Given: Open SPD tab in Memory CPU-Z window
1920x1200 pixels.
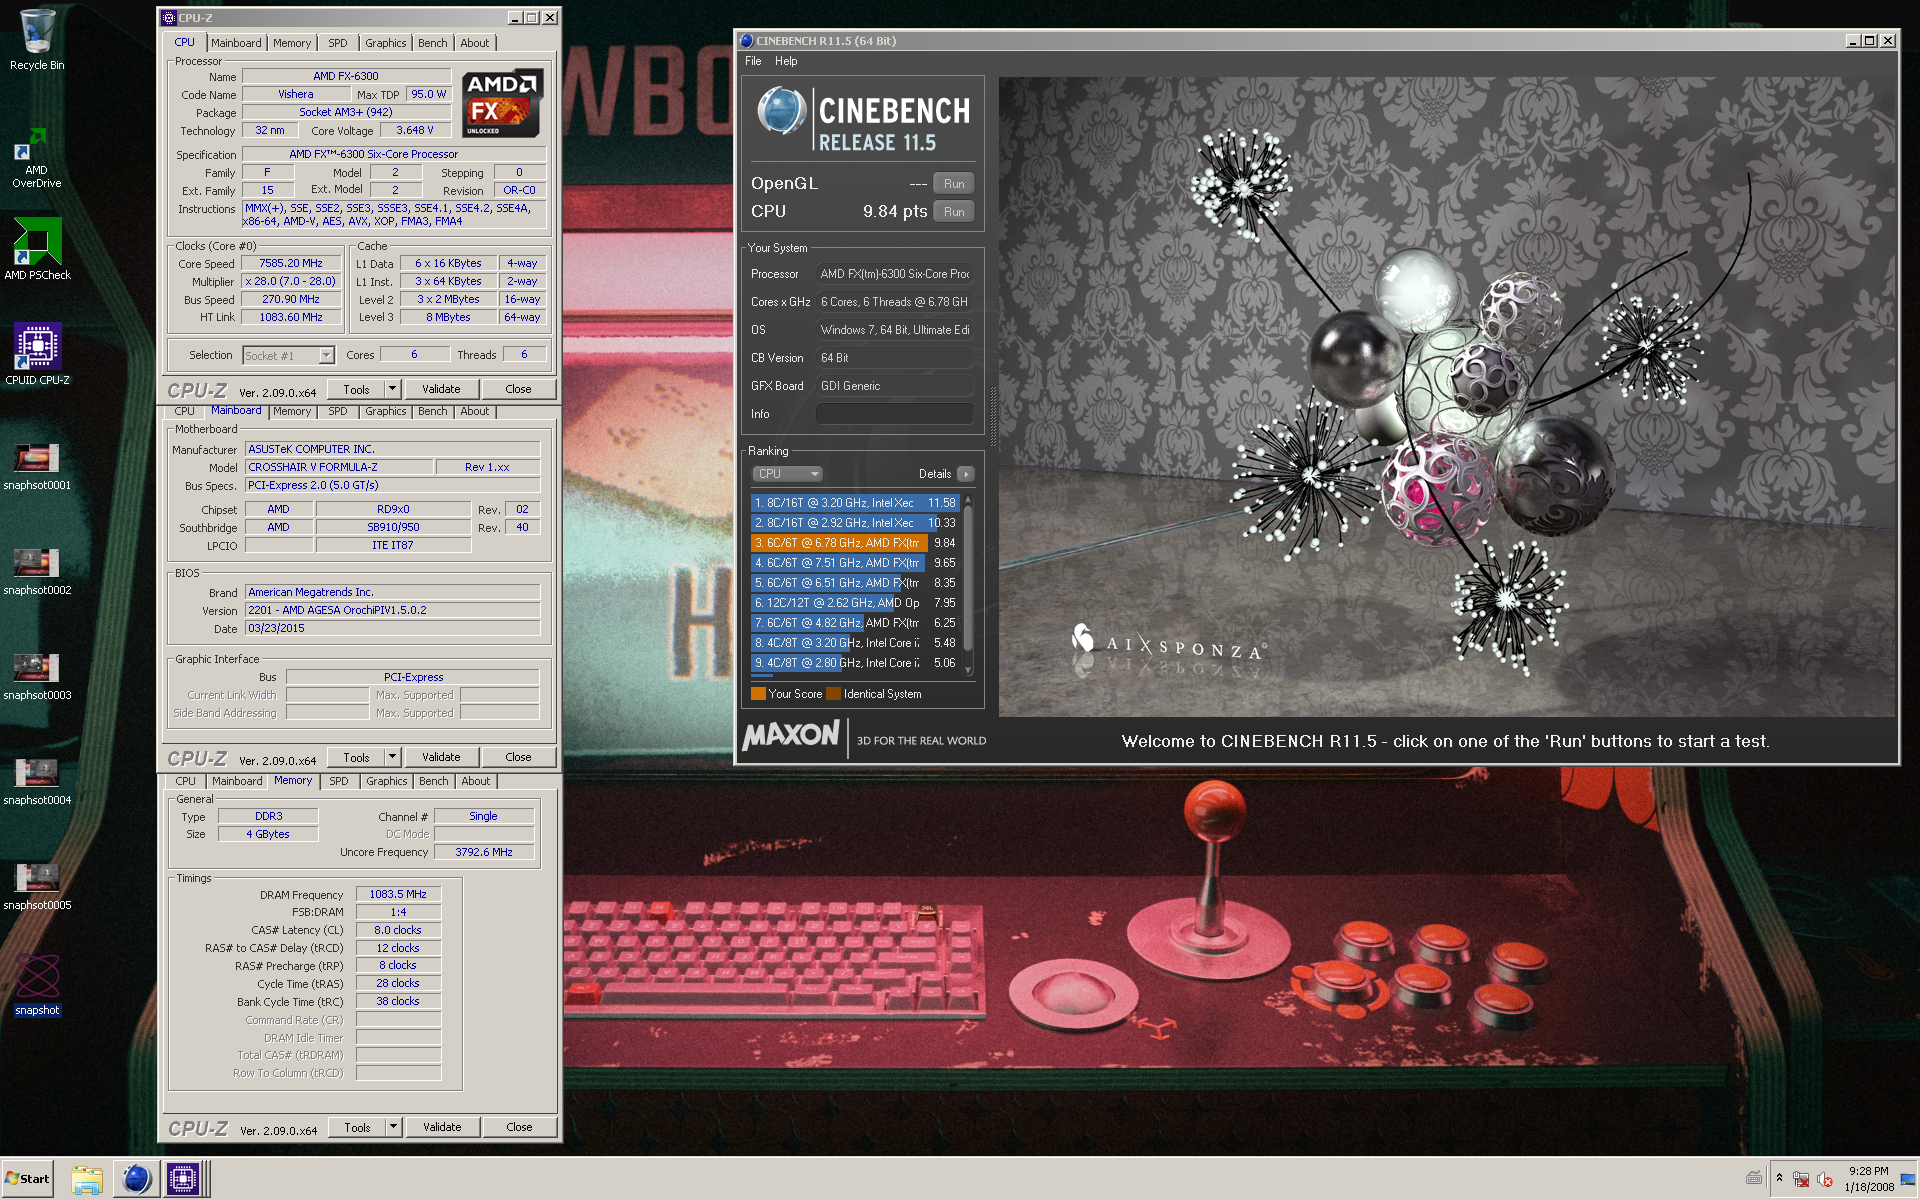Looking at the screenshot, I should pos(339,782).
